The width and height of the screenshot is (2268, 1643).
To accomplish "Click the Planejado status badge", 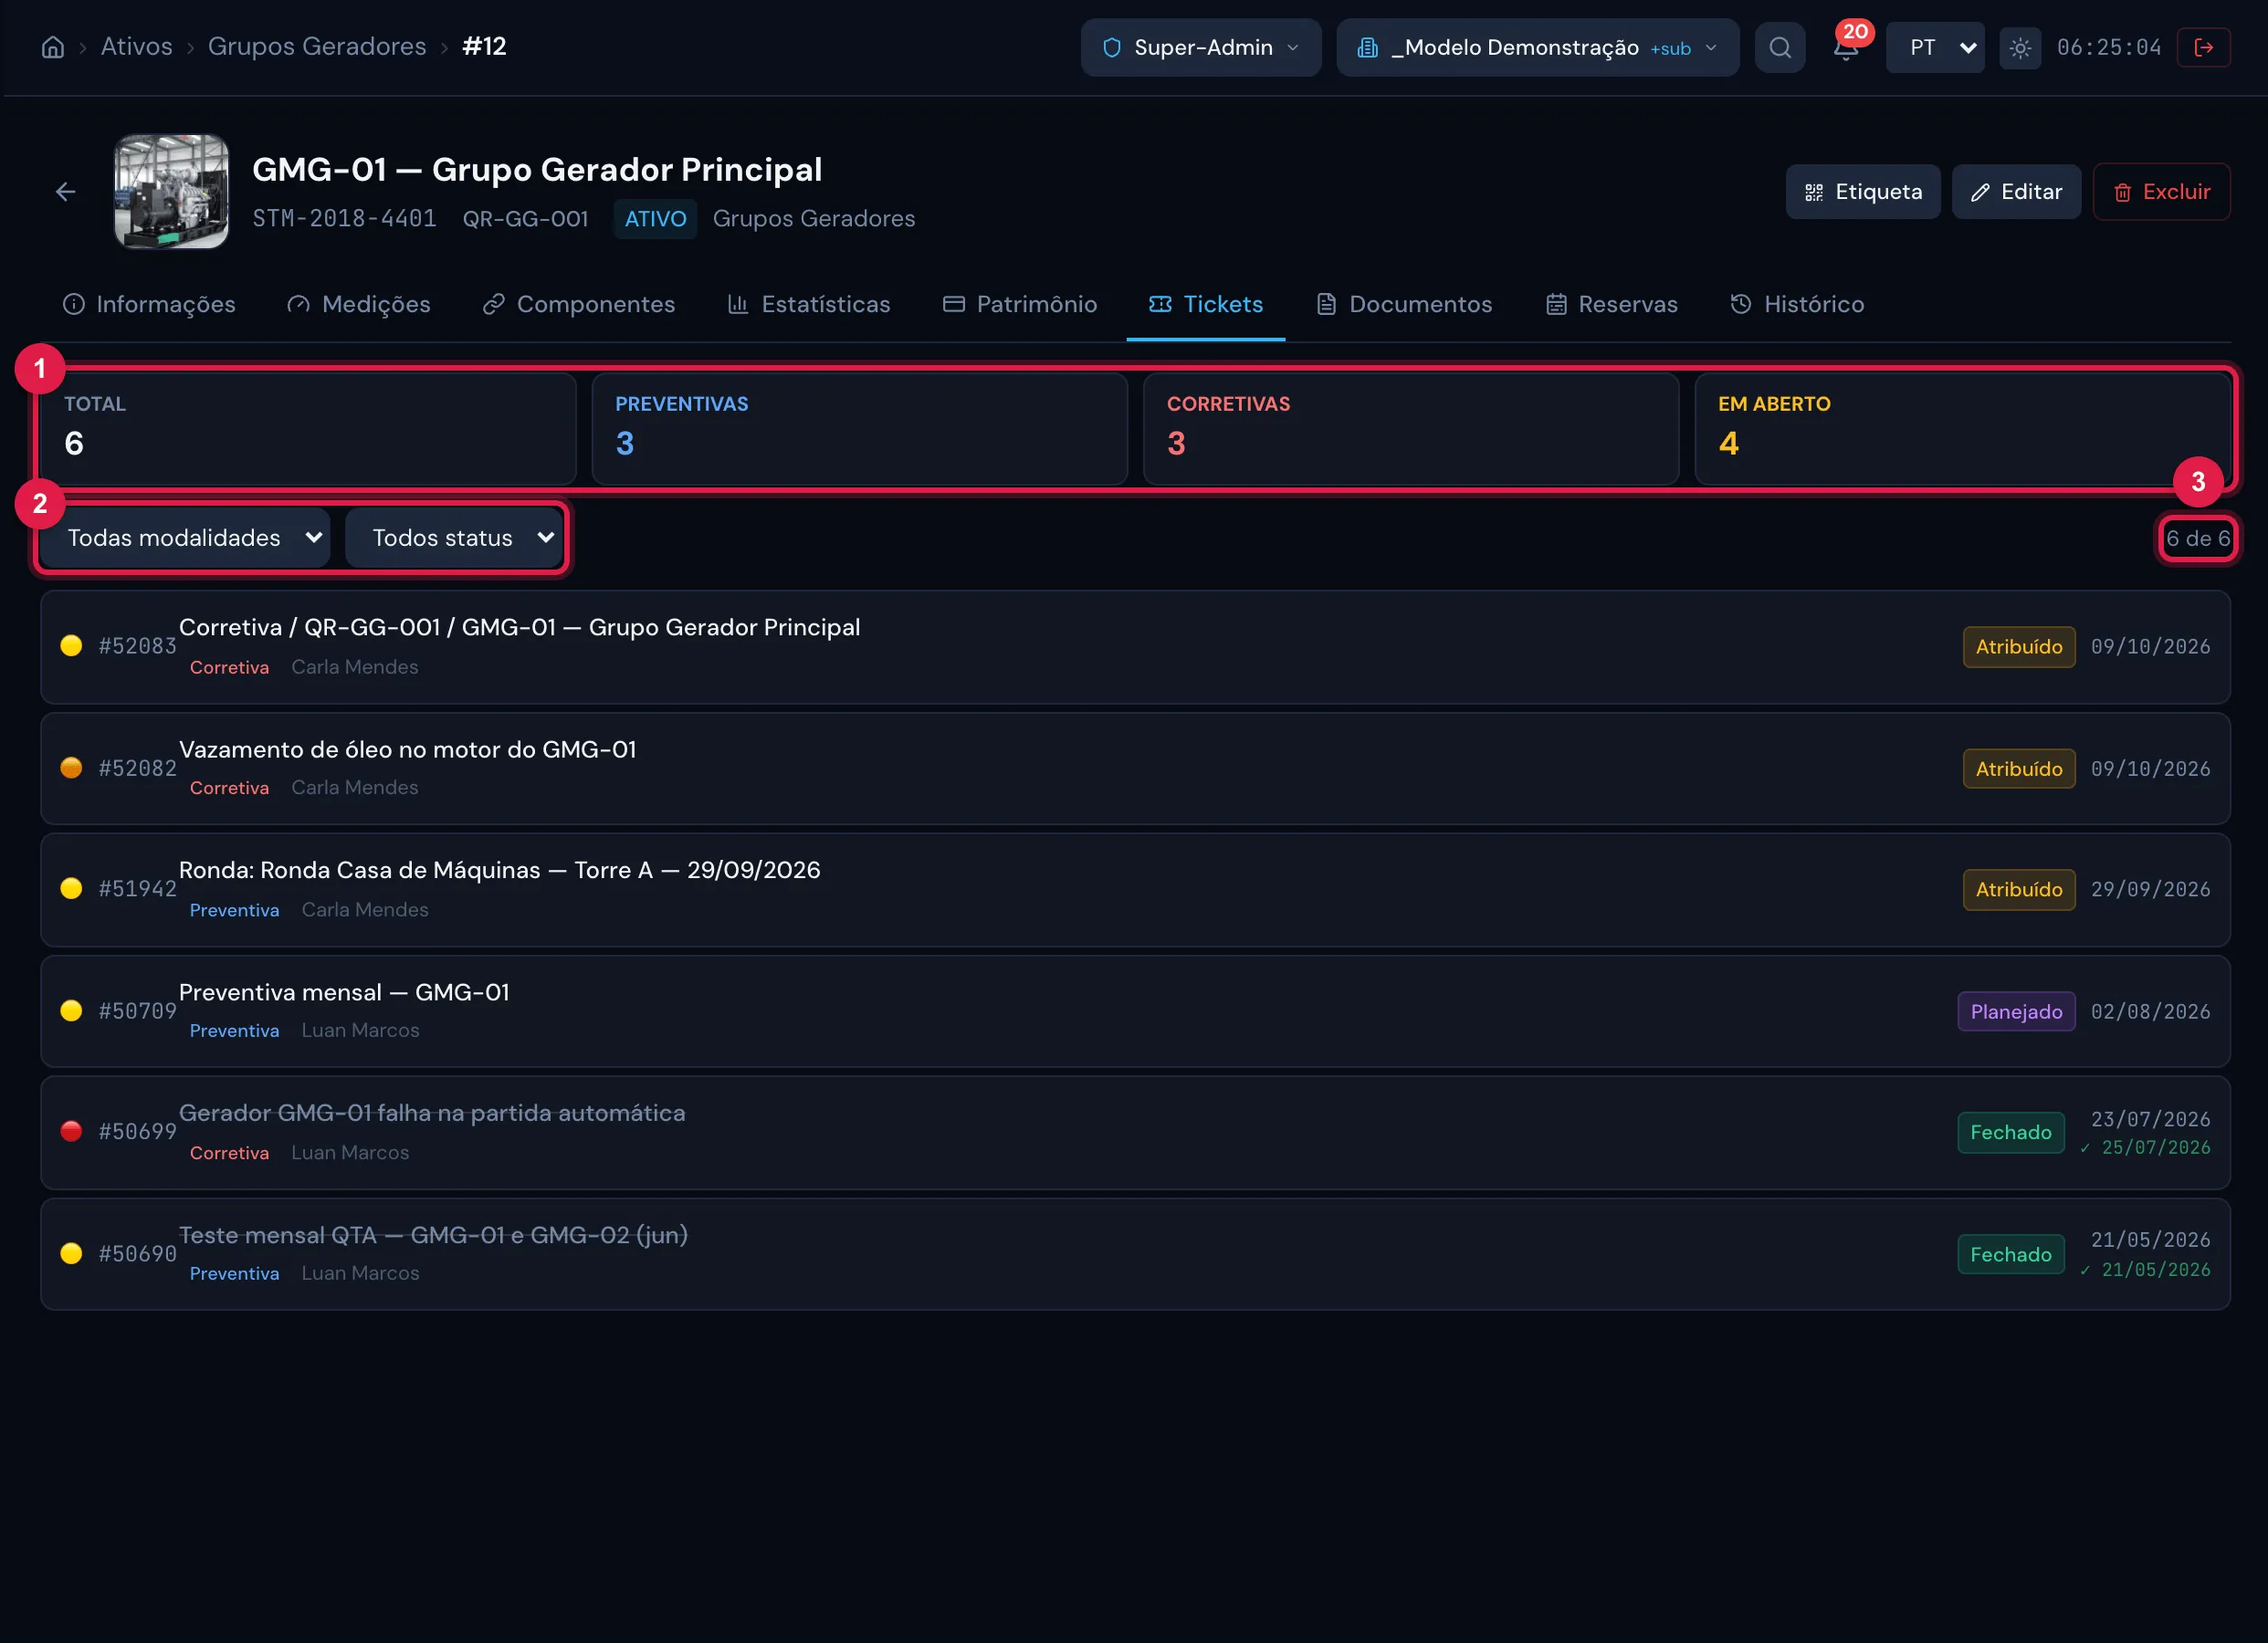I will point(2016,1012).
